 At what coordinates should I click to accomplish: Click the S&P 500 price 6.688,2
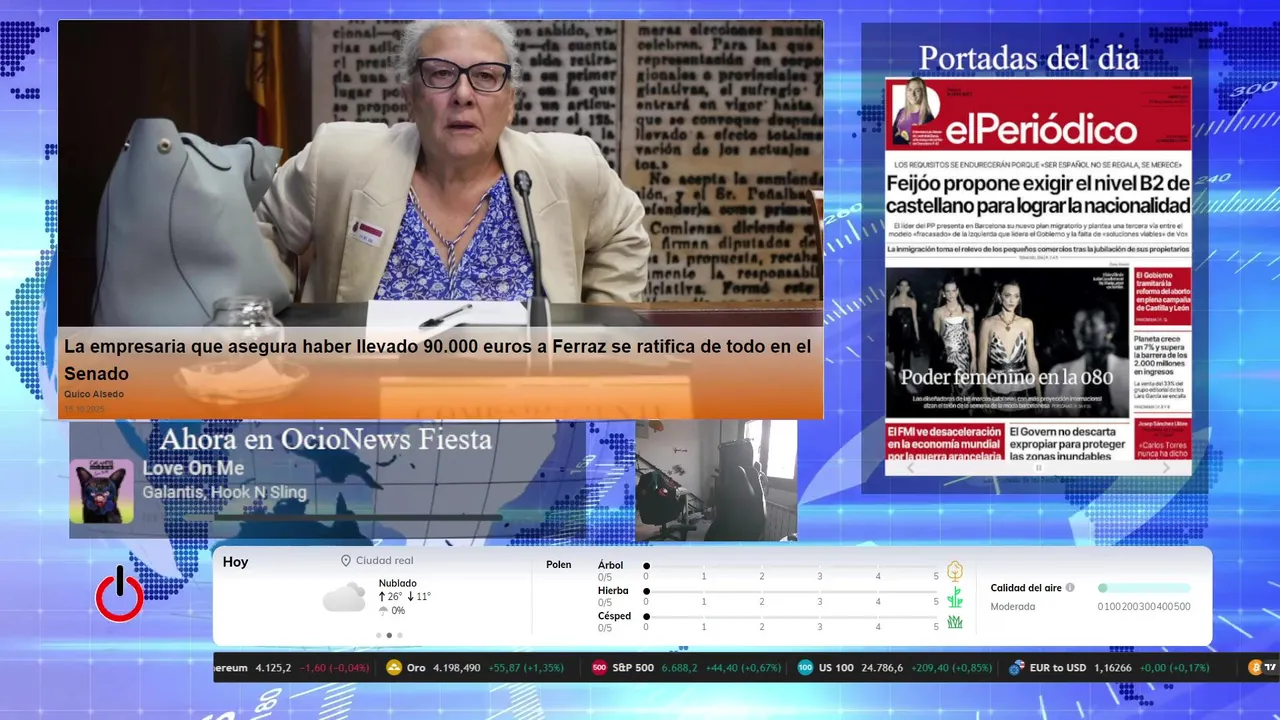[679, 668]
